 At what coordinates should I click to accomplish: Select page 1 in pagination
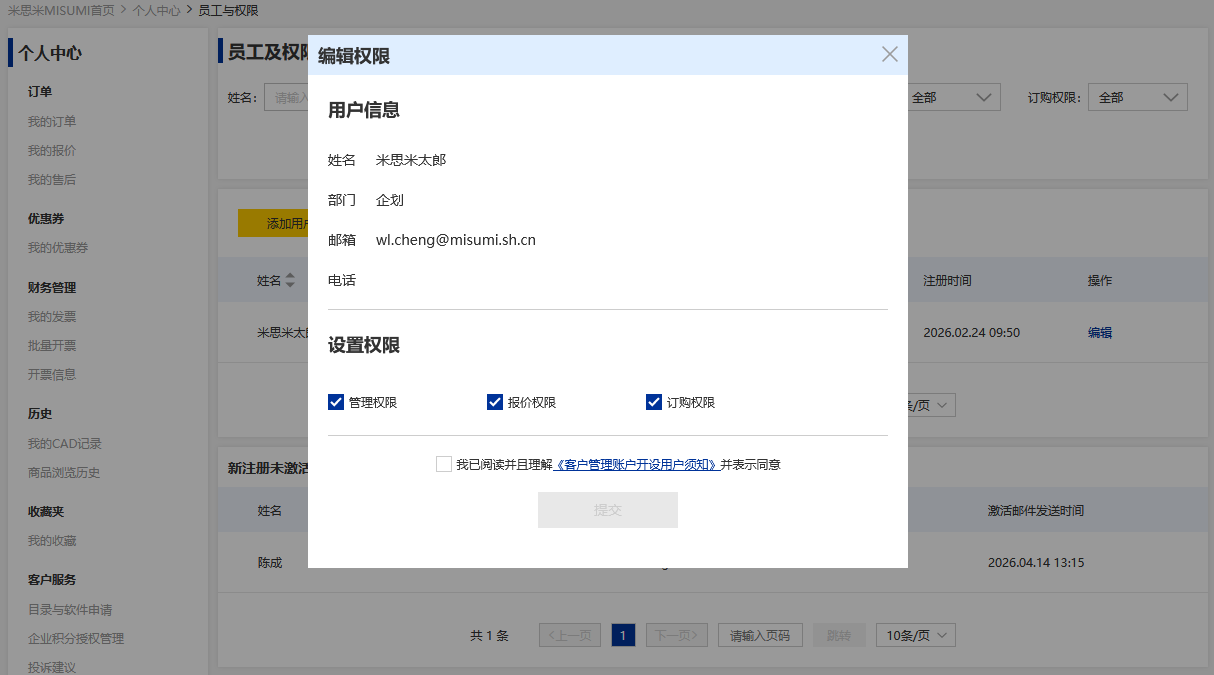tap(623, 635)
